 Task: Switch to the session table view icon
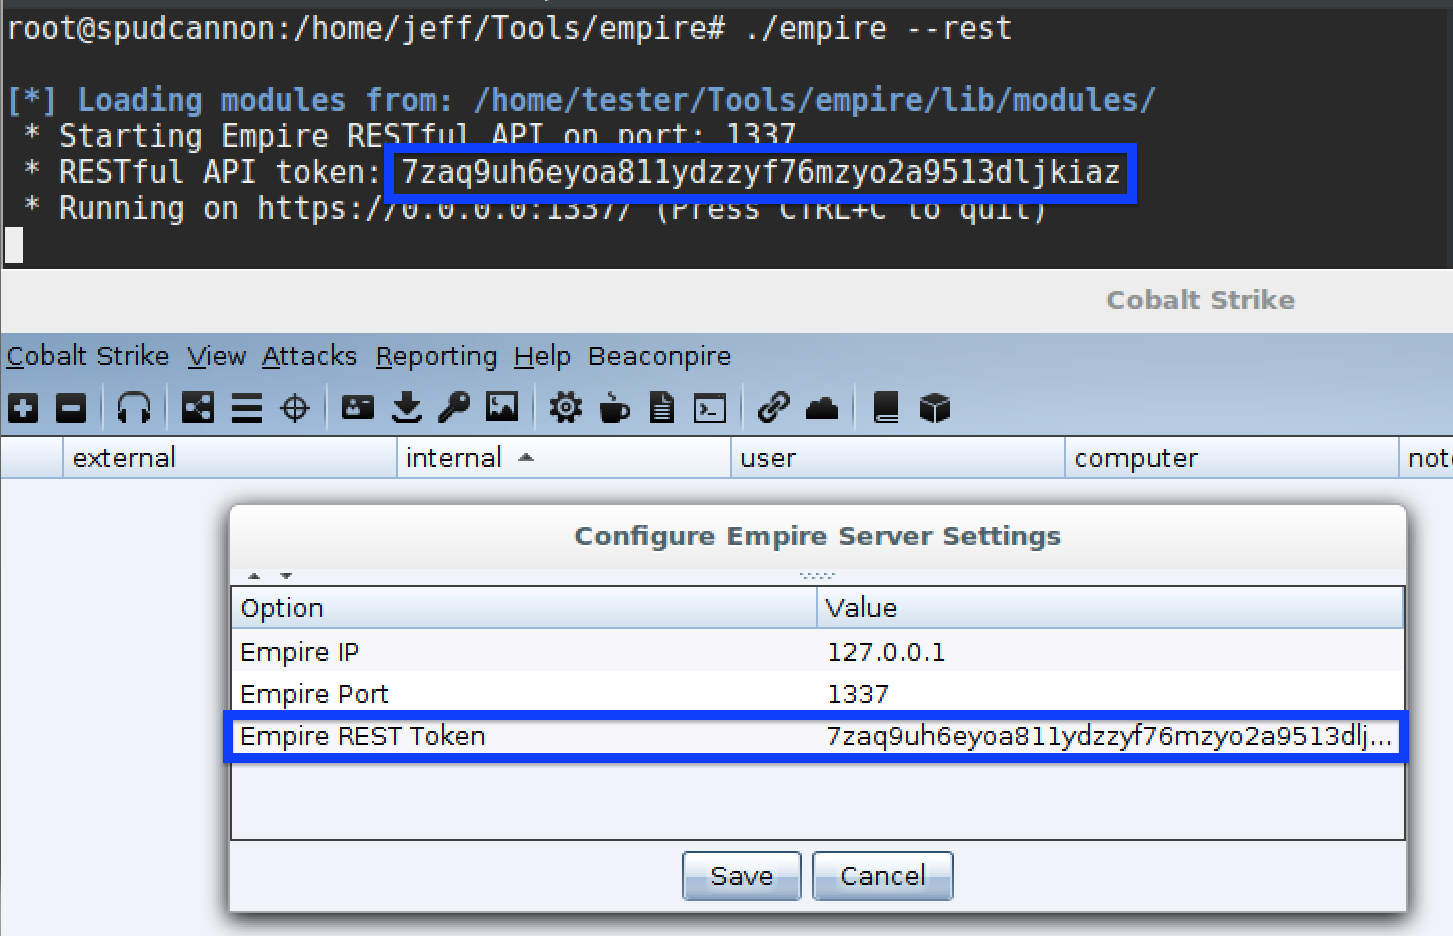[246, 408]
